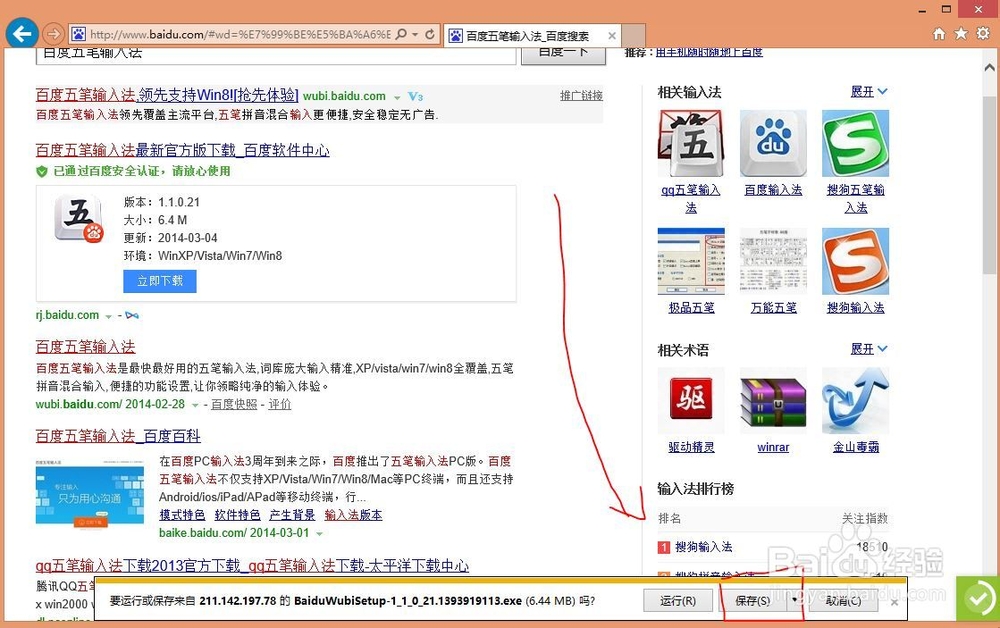Open the 产生背景 sublink

(292, 515)
